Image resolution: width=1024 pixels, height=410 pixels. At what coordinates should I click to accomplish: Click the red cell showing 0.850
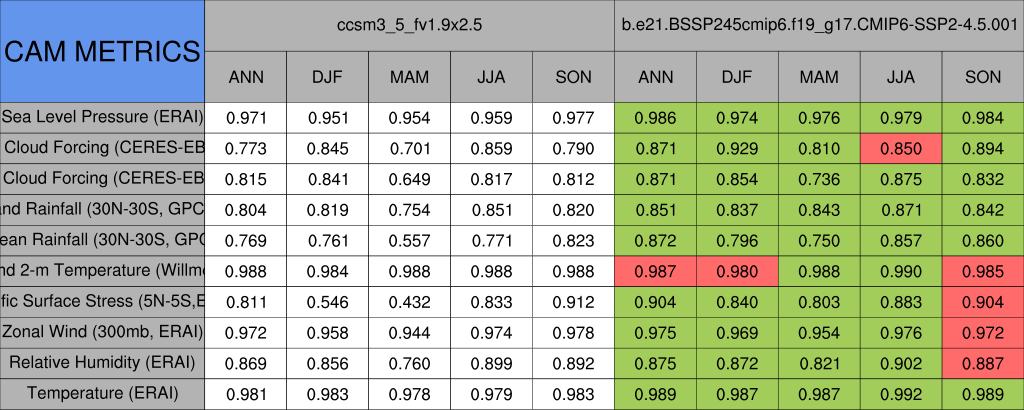pos(901,148)
